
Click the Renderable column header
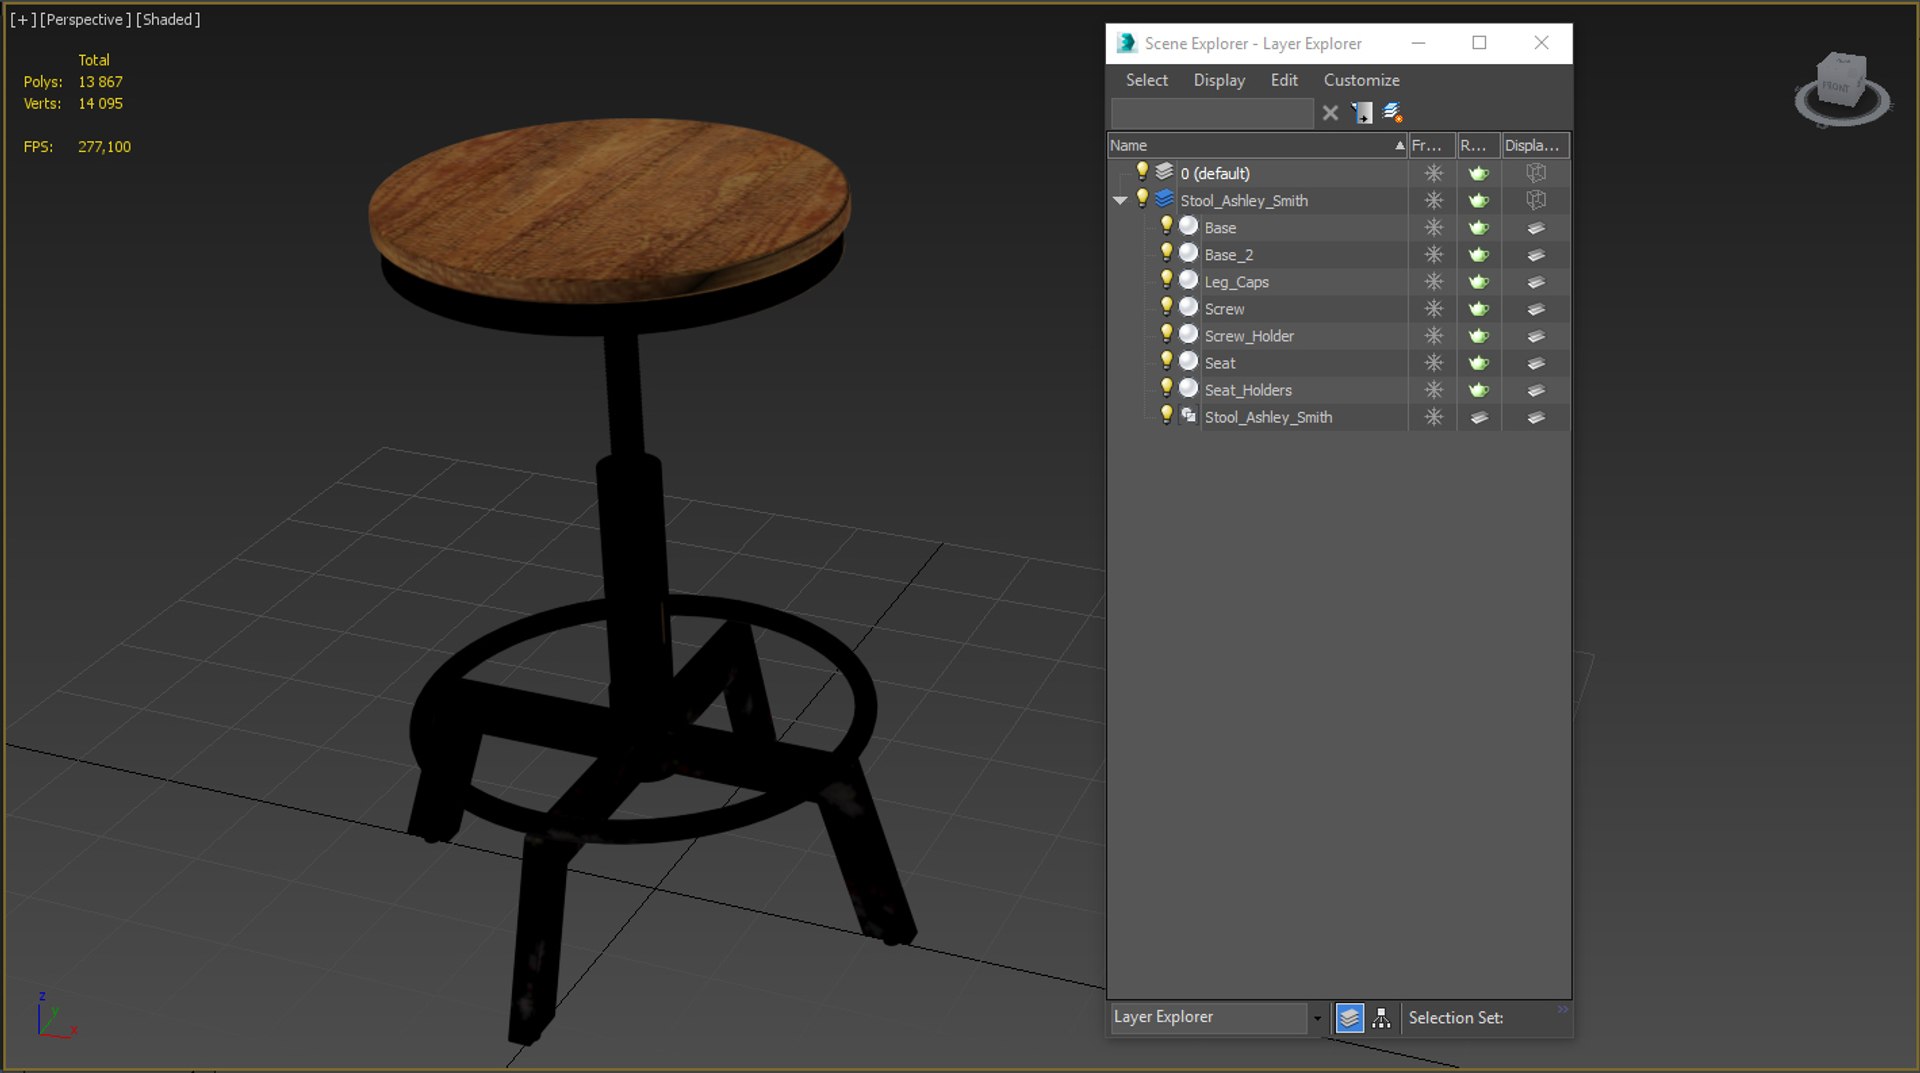[x=1478, y=145]
